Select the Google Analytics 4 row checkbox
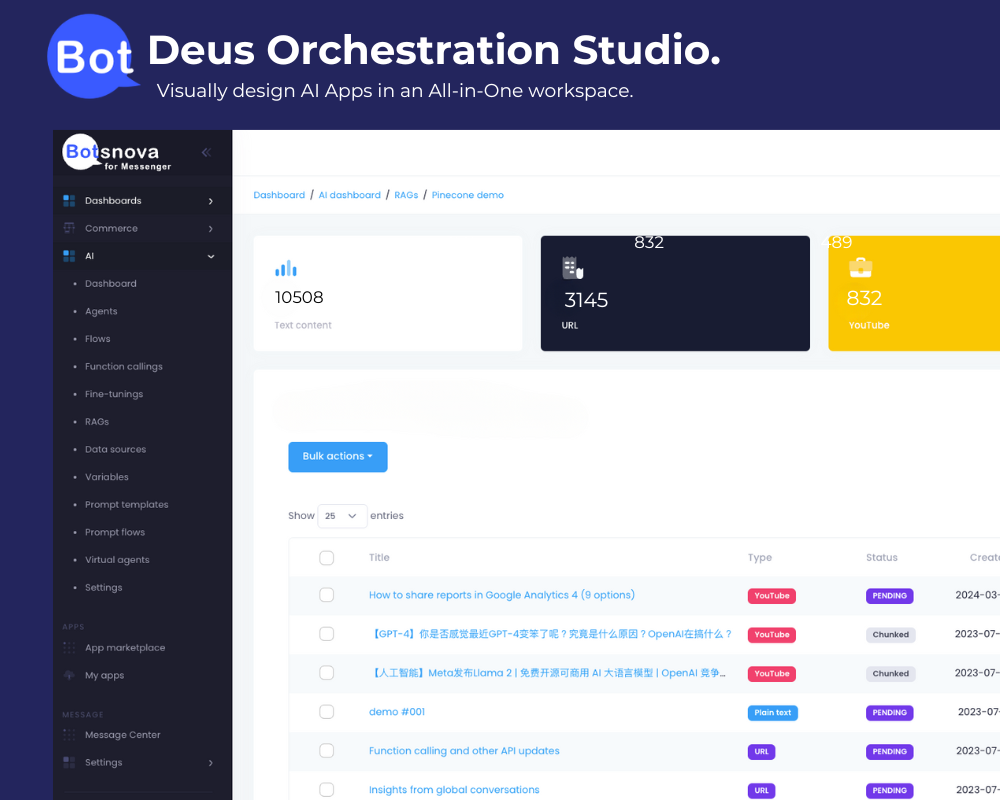The image size is (1000, 800). (x=326, y=595)
